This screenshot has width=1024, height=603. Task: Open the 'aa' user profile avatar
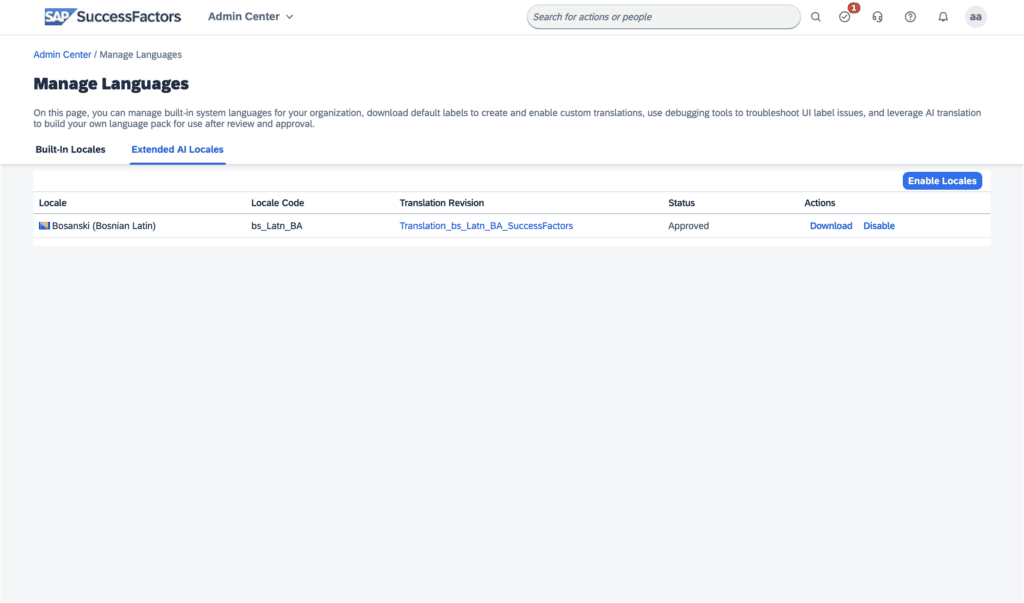(x=975, y=17)
